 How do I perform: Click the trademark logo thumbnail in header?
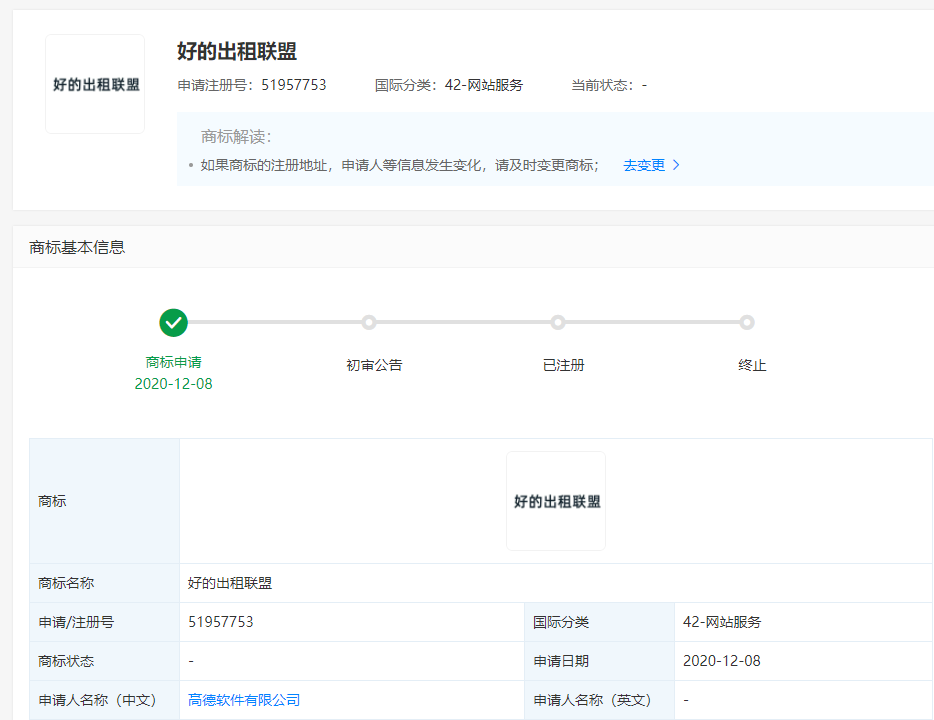[95, 84]
